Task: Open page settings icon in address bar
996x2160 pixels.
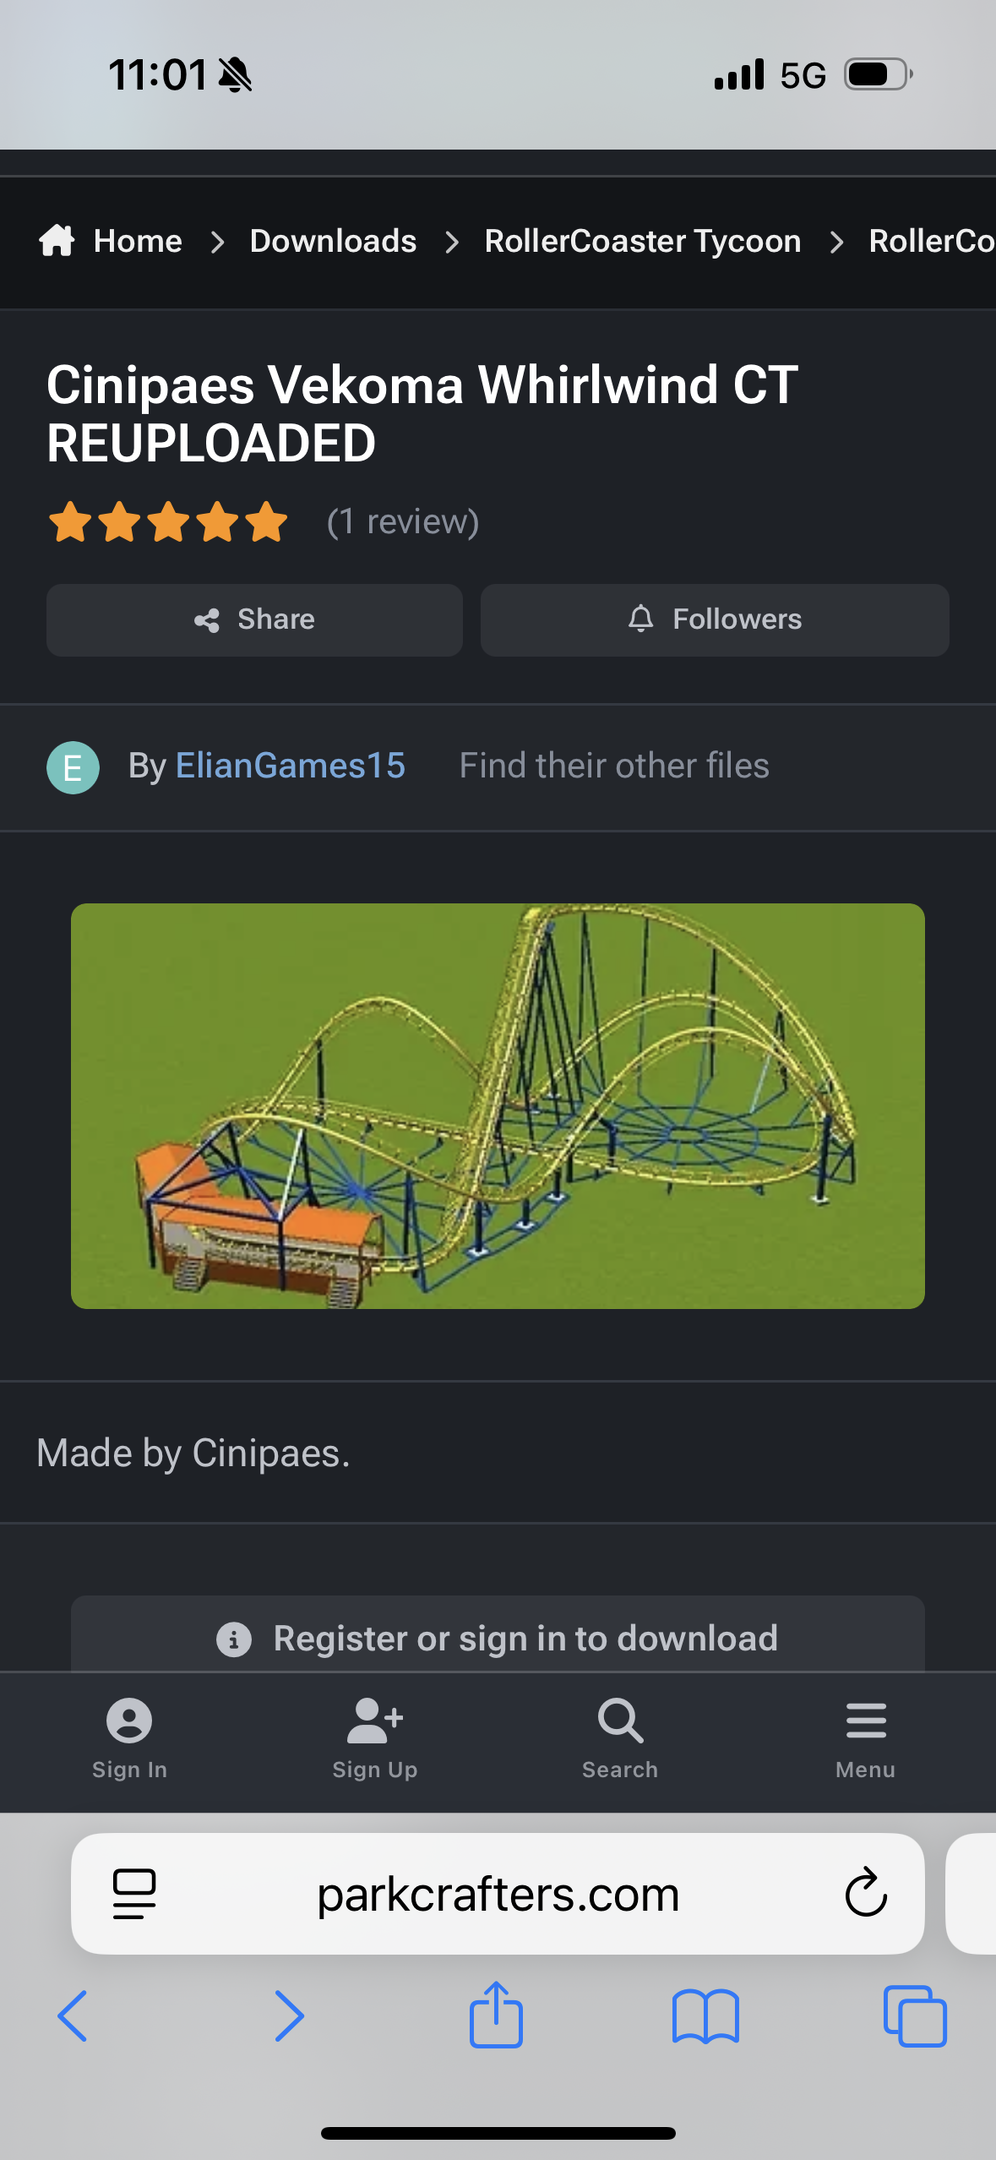Action: pos(134,1893)
